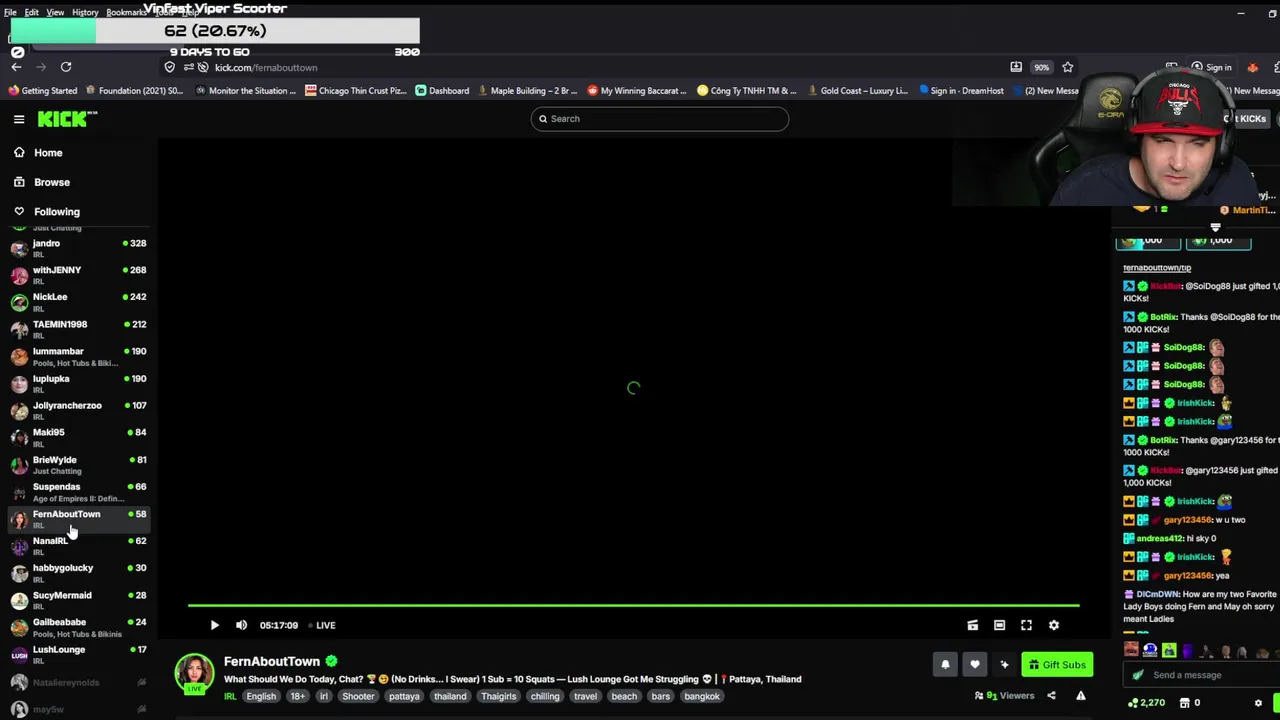Click the Gift Subs button
The image size is (1280, 720).
click(x=1057, y=665)
